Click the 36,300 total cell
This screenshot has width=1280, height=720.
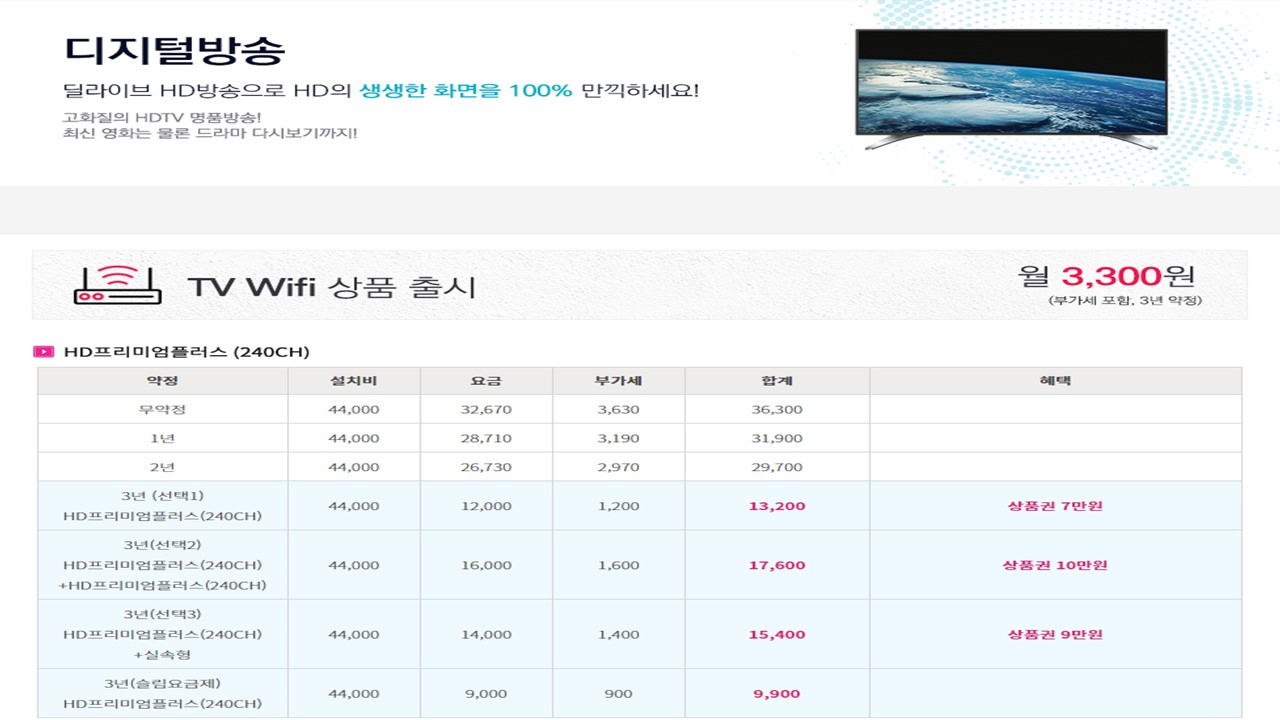click(x=777, y=410)
